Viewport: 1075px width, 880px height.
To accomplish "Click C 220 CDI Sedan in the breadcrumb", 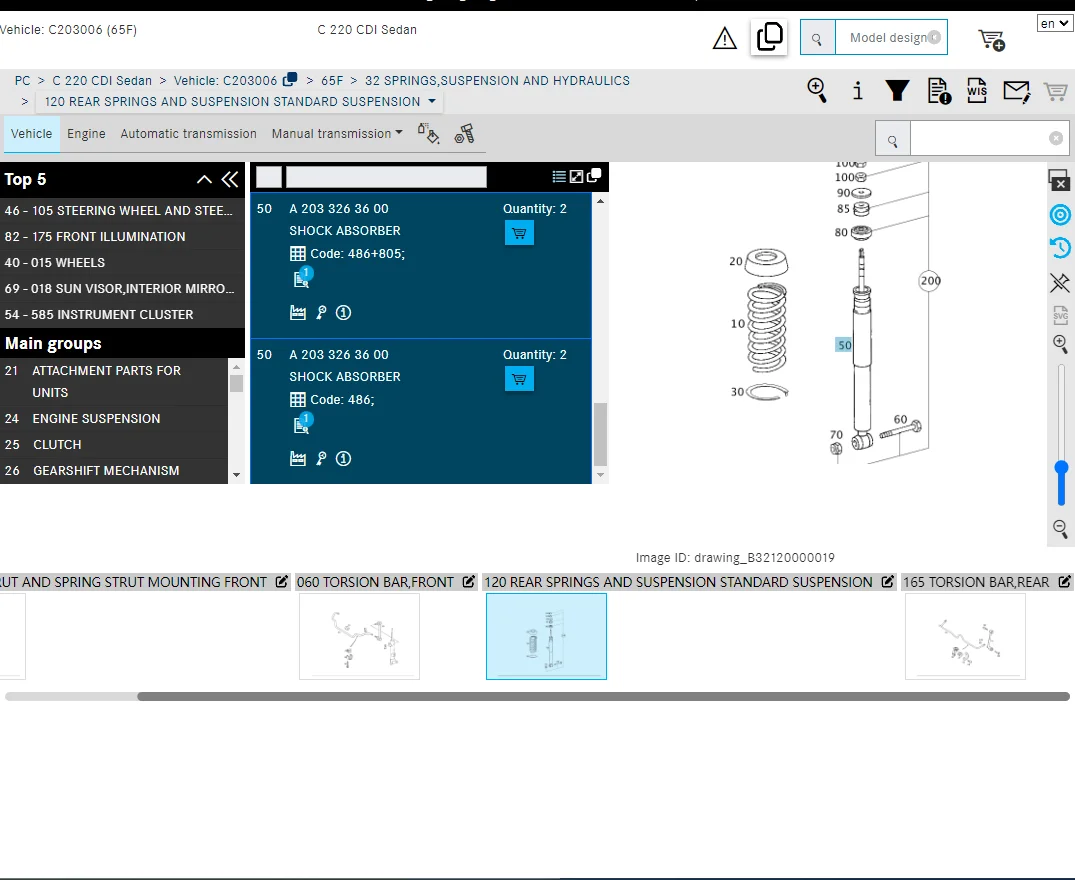I will point(102,81).
